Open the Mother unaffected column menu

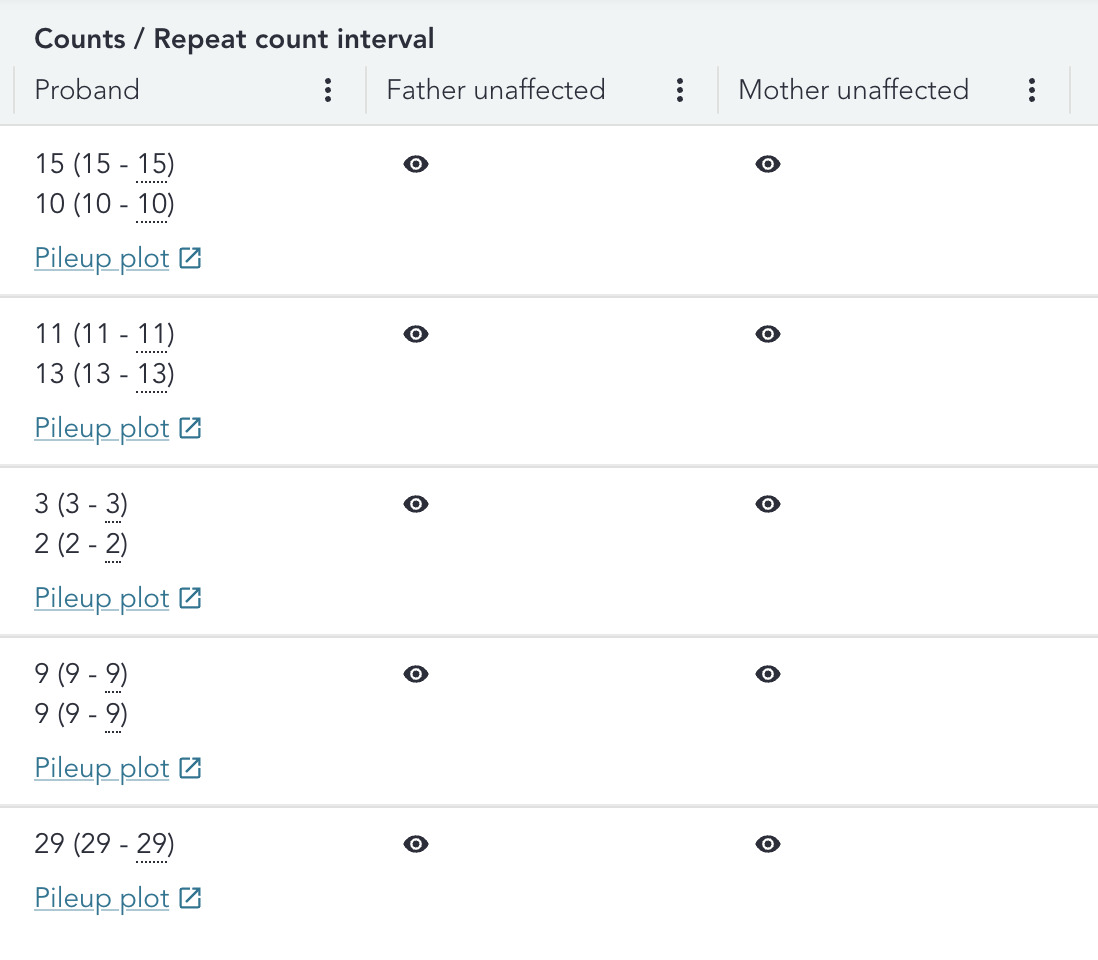click(x=1031, y=90)
